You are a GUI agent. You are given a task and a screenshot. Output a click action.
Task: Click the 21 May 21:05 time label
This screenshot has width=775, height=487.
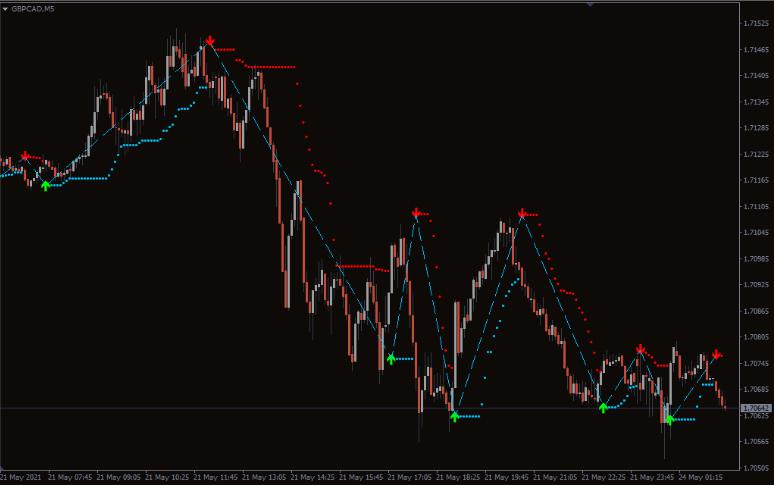tap(555, 478)
